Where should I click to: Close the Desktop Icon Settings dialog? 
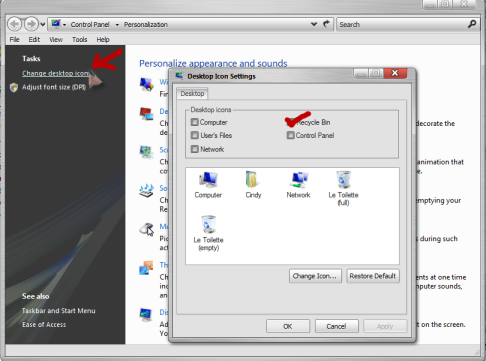(395, 73)
